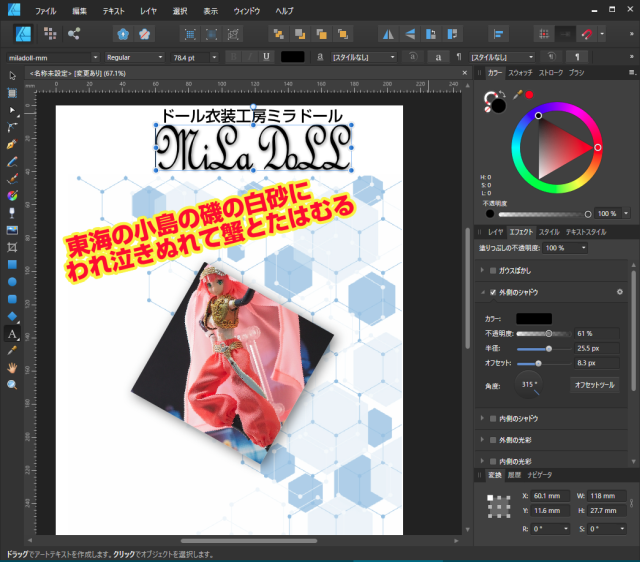
Task: Select the View hand tool
Action: click(12, 368)
